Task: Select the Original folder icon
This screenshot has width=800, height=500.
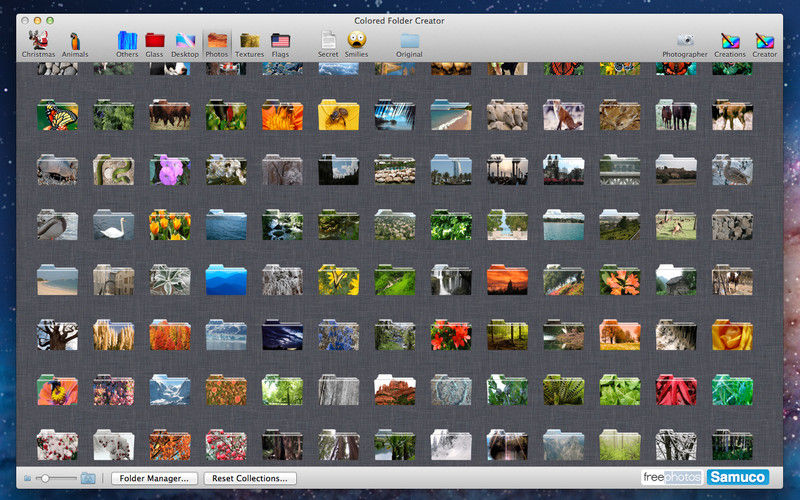Action: 409,44
